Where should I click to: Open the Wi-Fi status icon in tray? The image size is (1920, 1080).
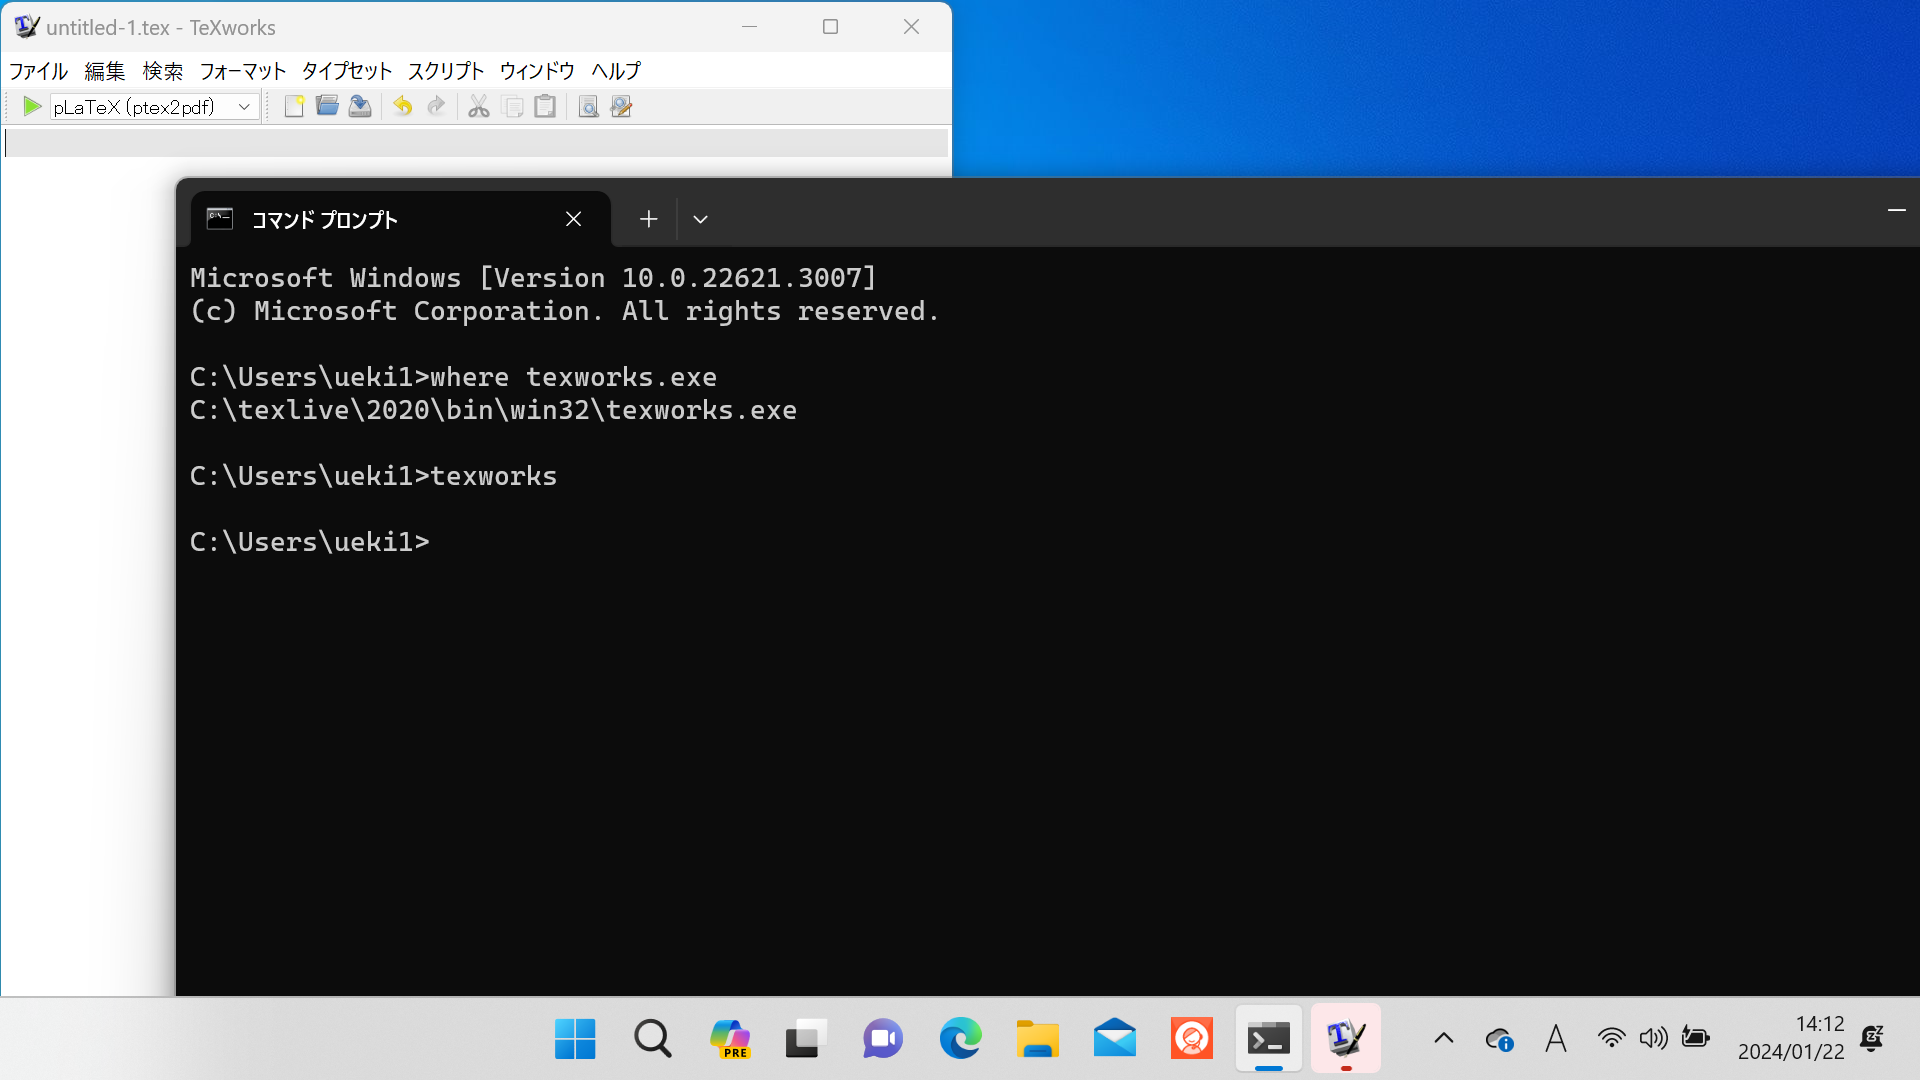coord(1611,1038)
